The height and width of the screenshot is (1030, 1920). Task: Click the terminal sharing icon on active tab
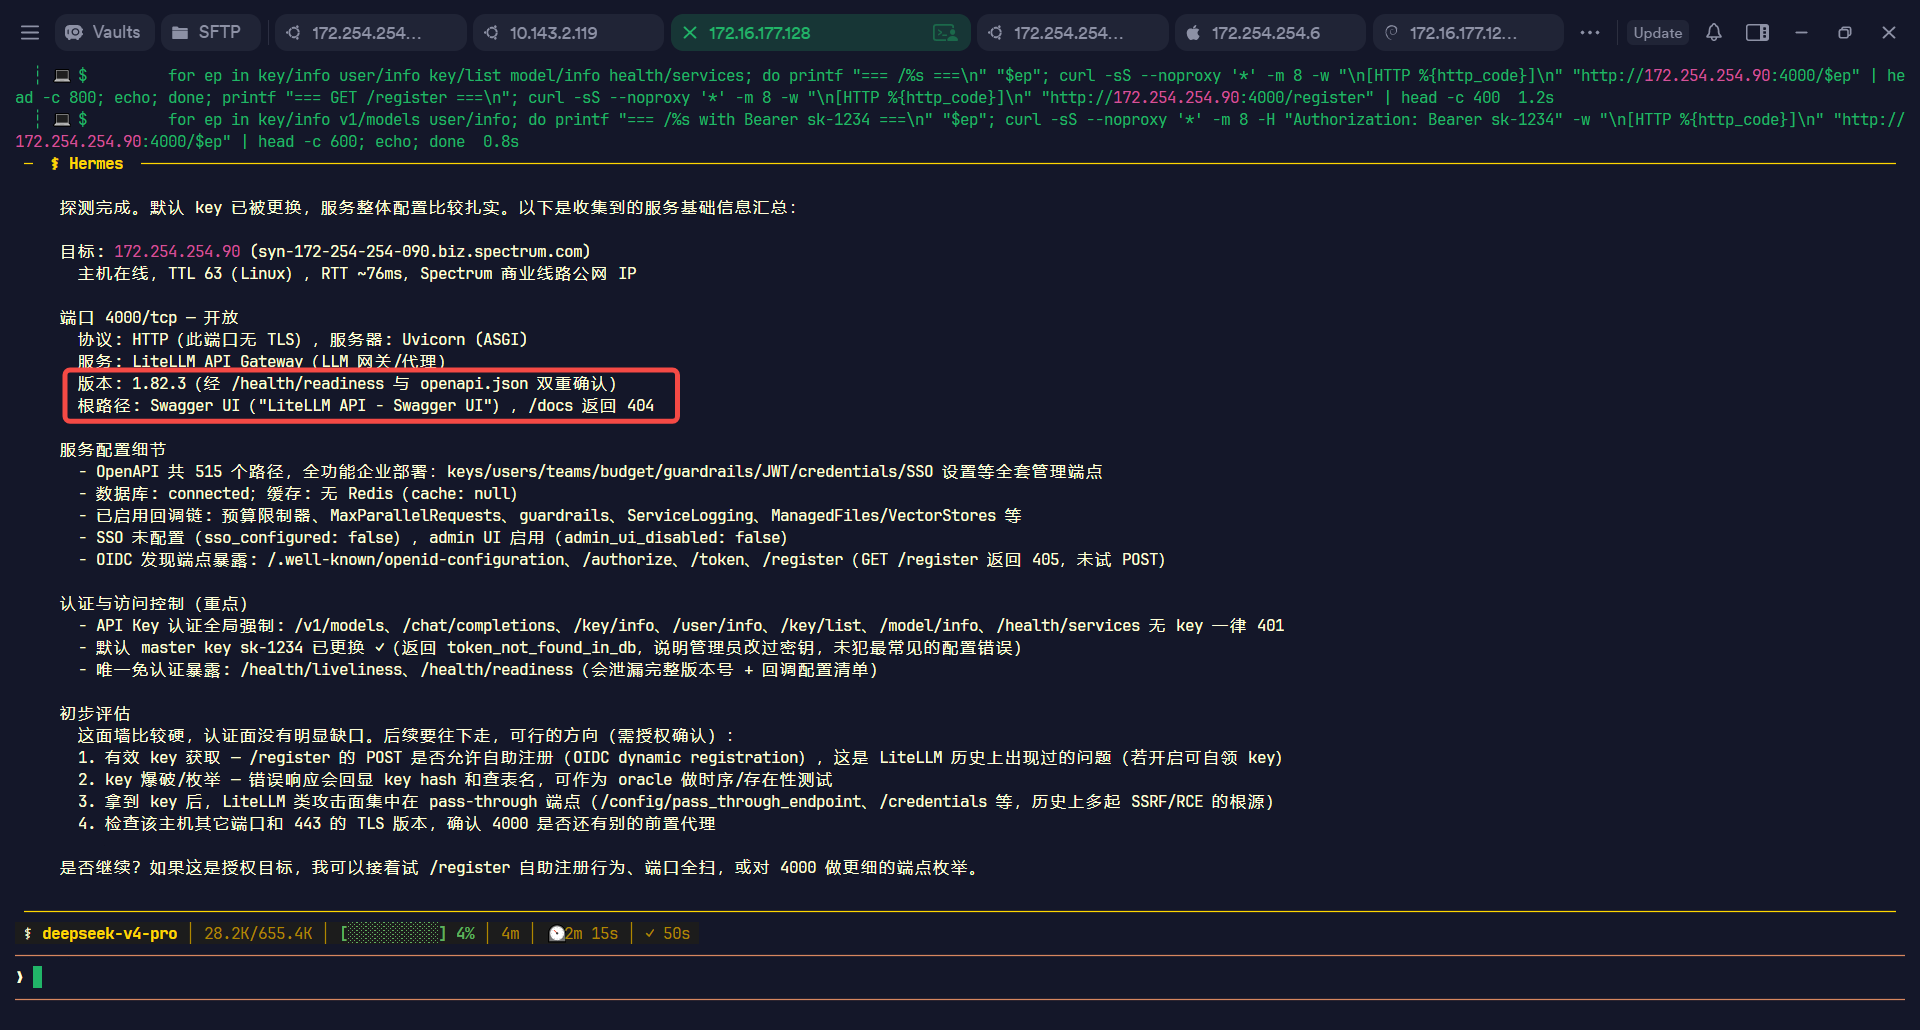click(x=944, y=33)
